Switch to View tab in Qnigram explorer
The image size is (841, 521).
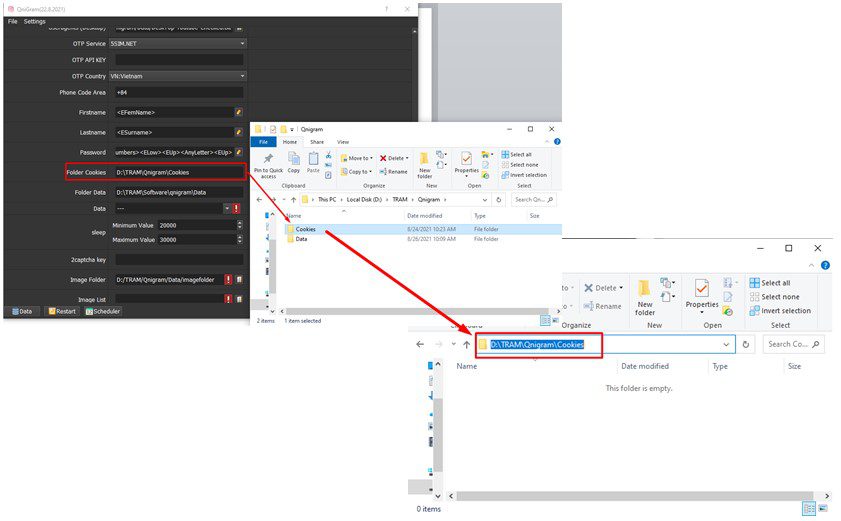pyautogui.click(x=343, y=142)
